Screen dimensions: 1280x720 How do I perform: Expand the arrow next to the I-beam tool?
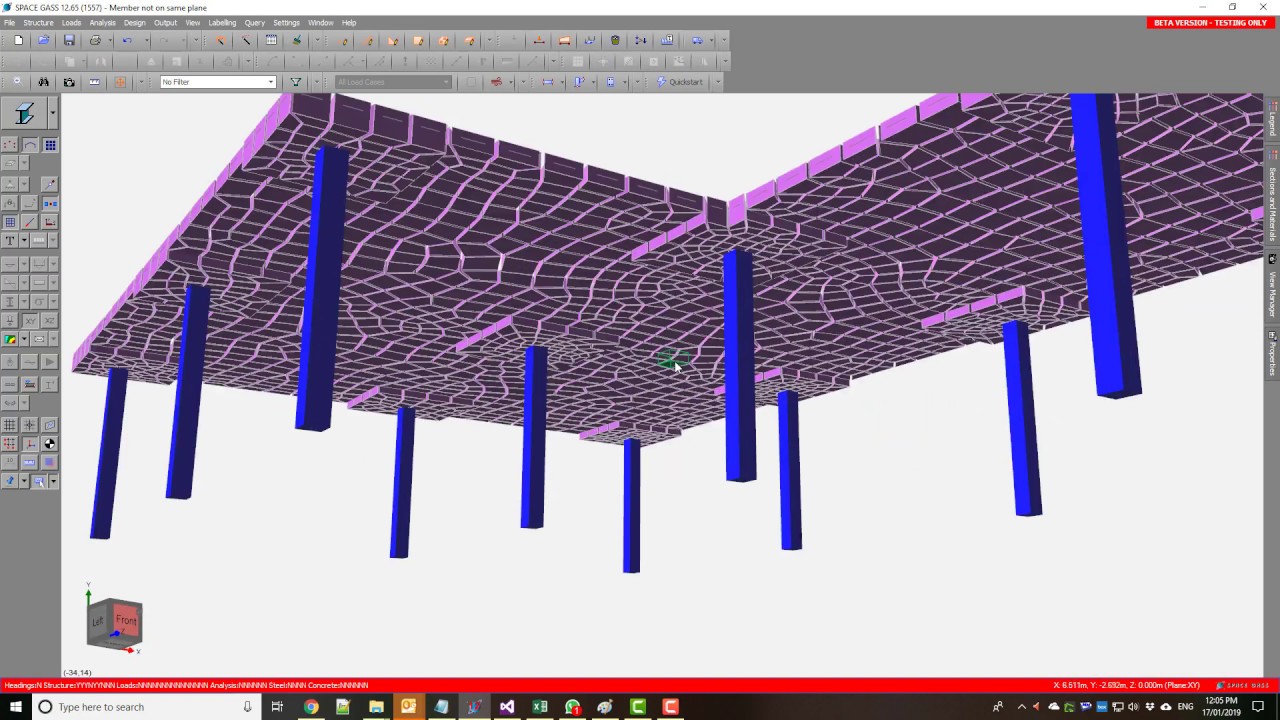[52, 114]
